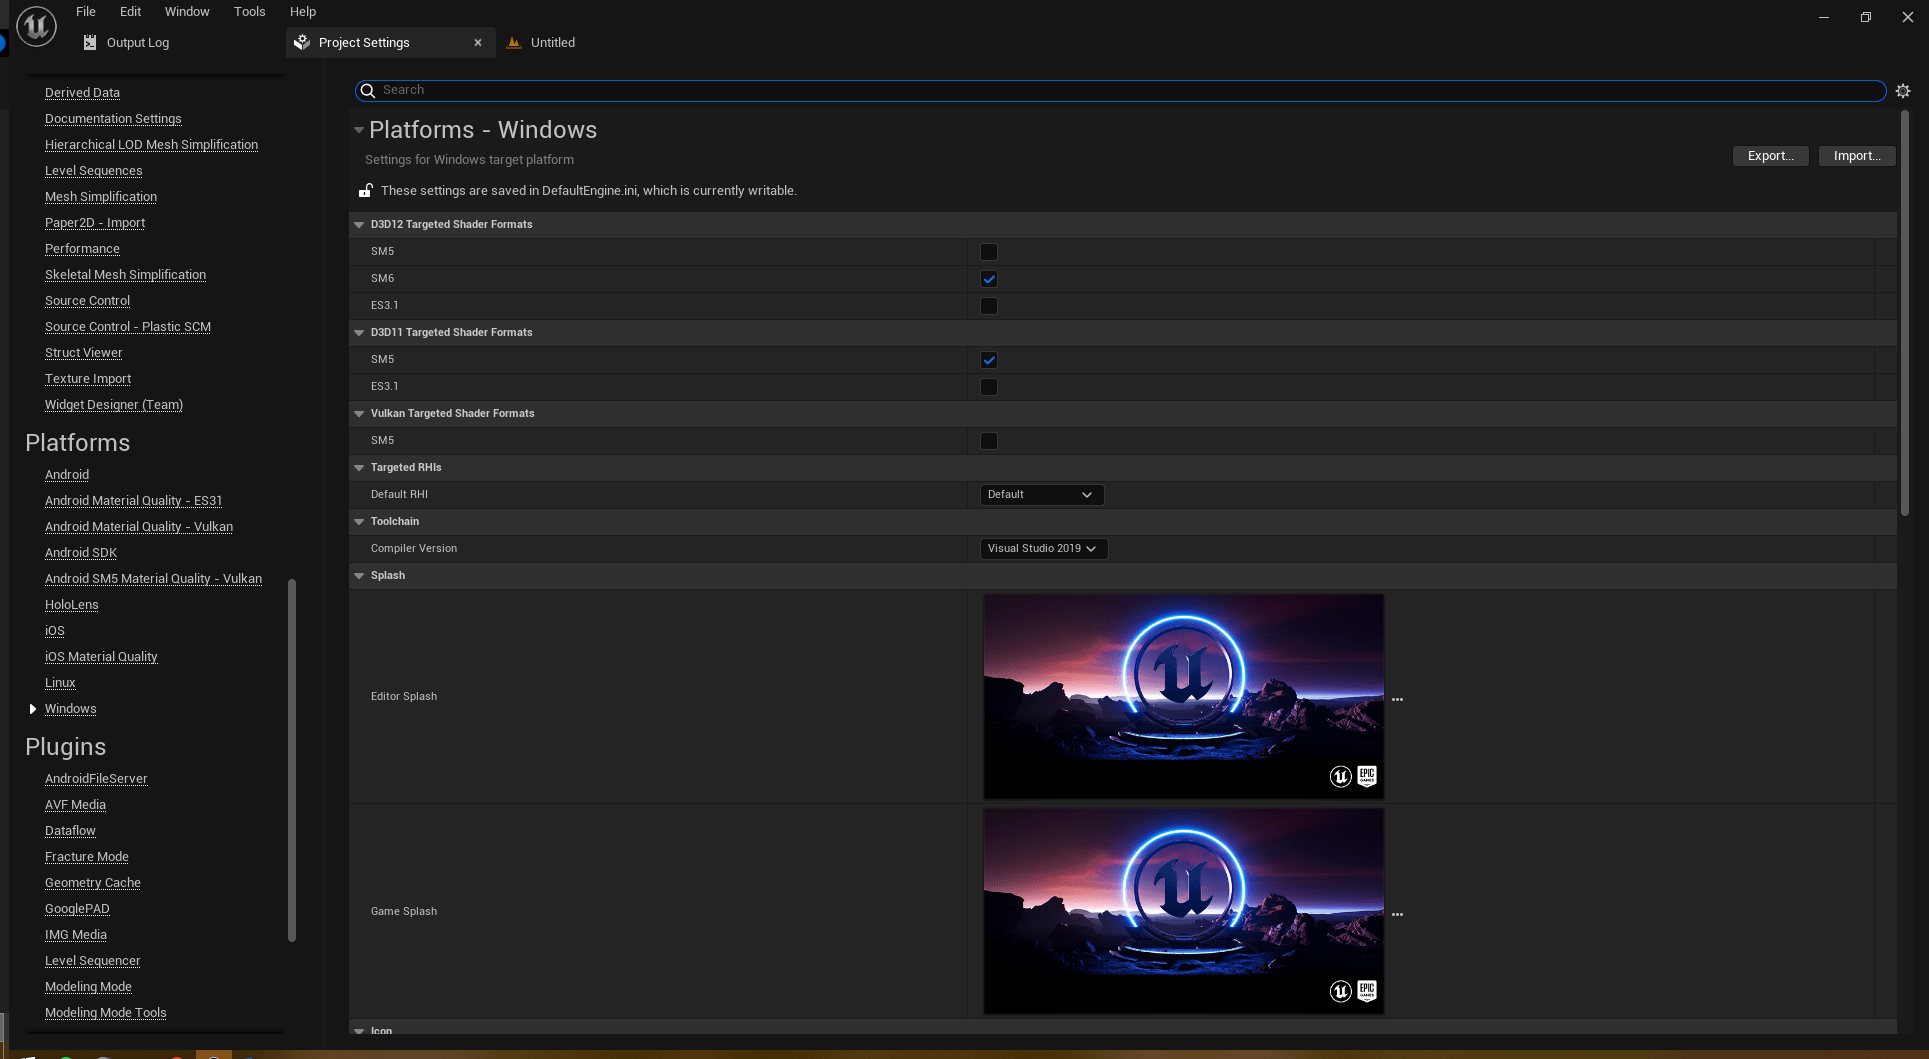This screenshot has height=1059, width=1929.
Task: Open HoloLens platform settings
Action: (72, 605)
